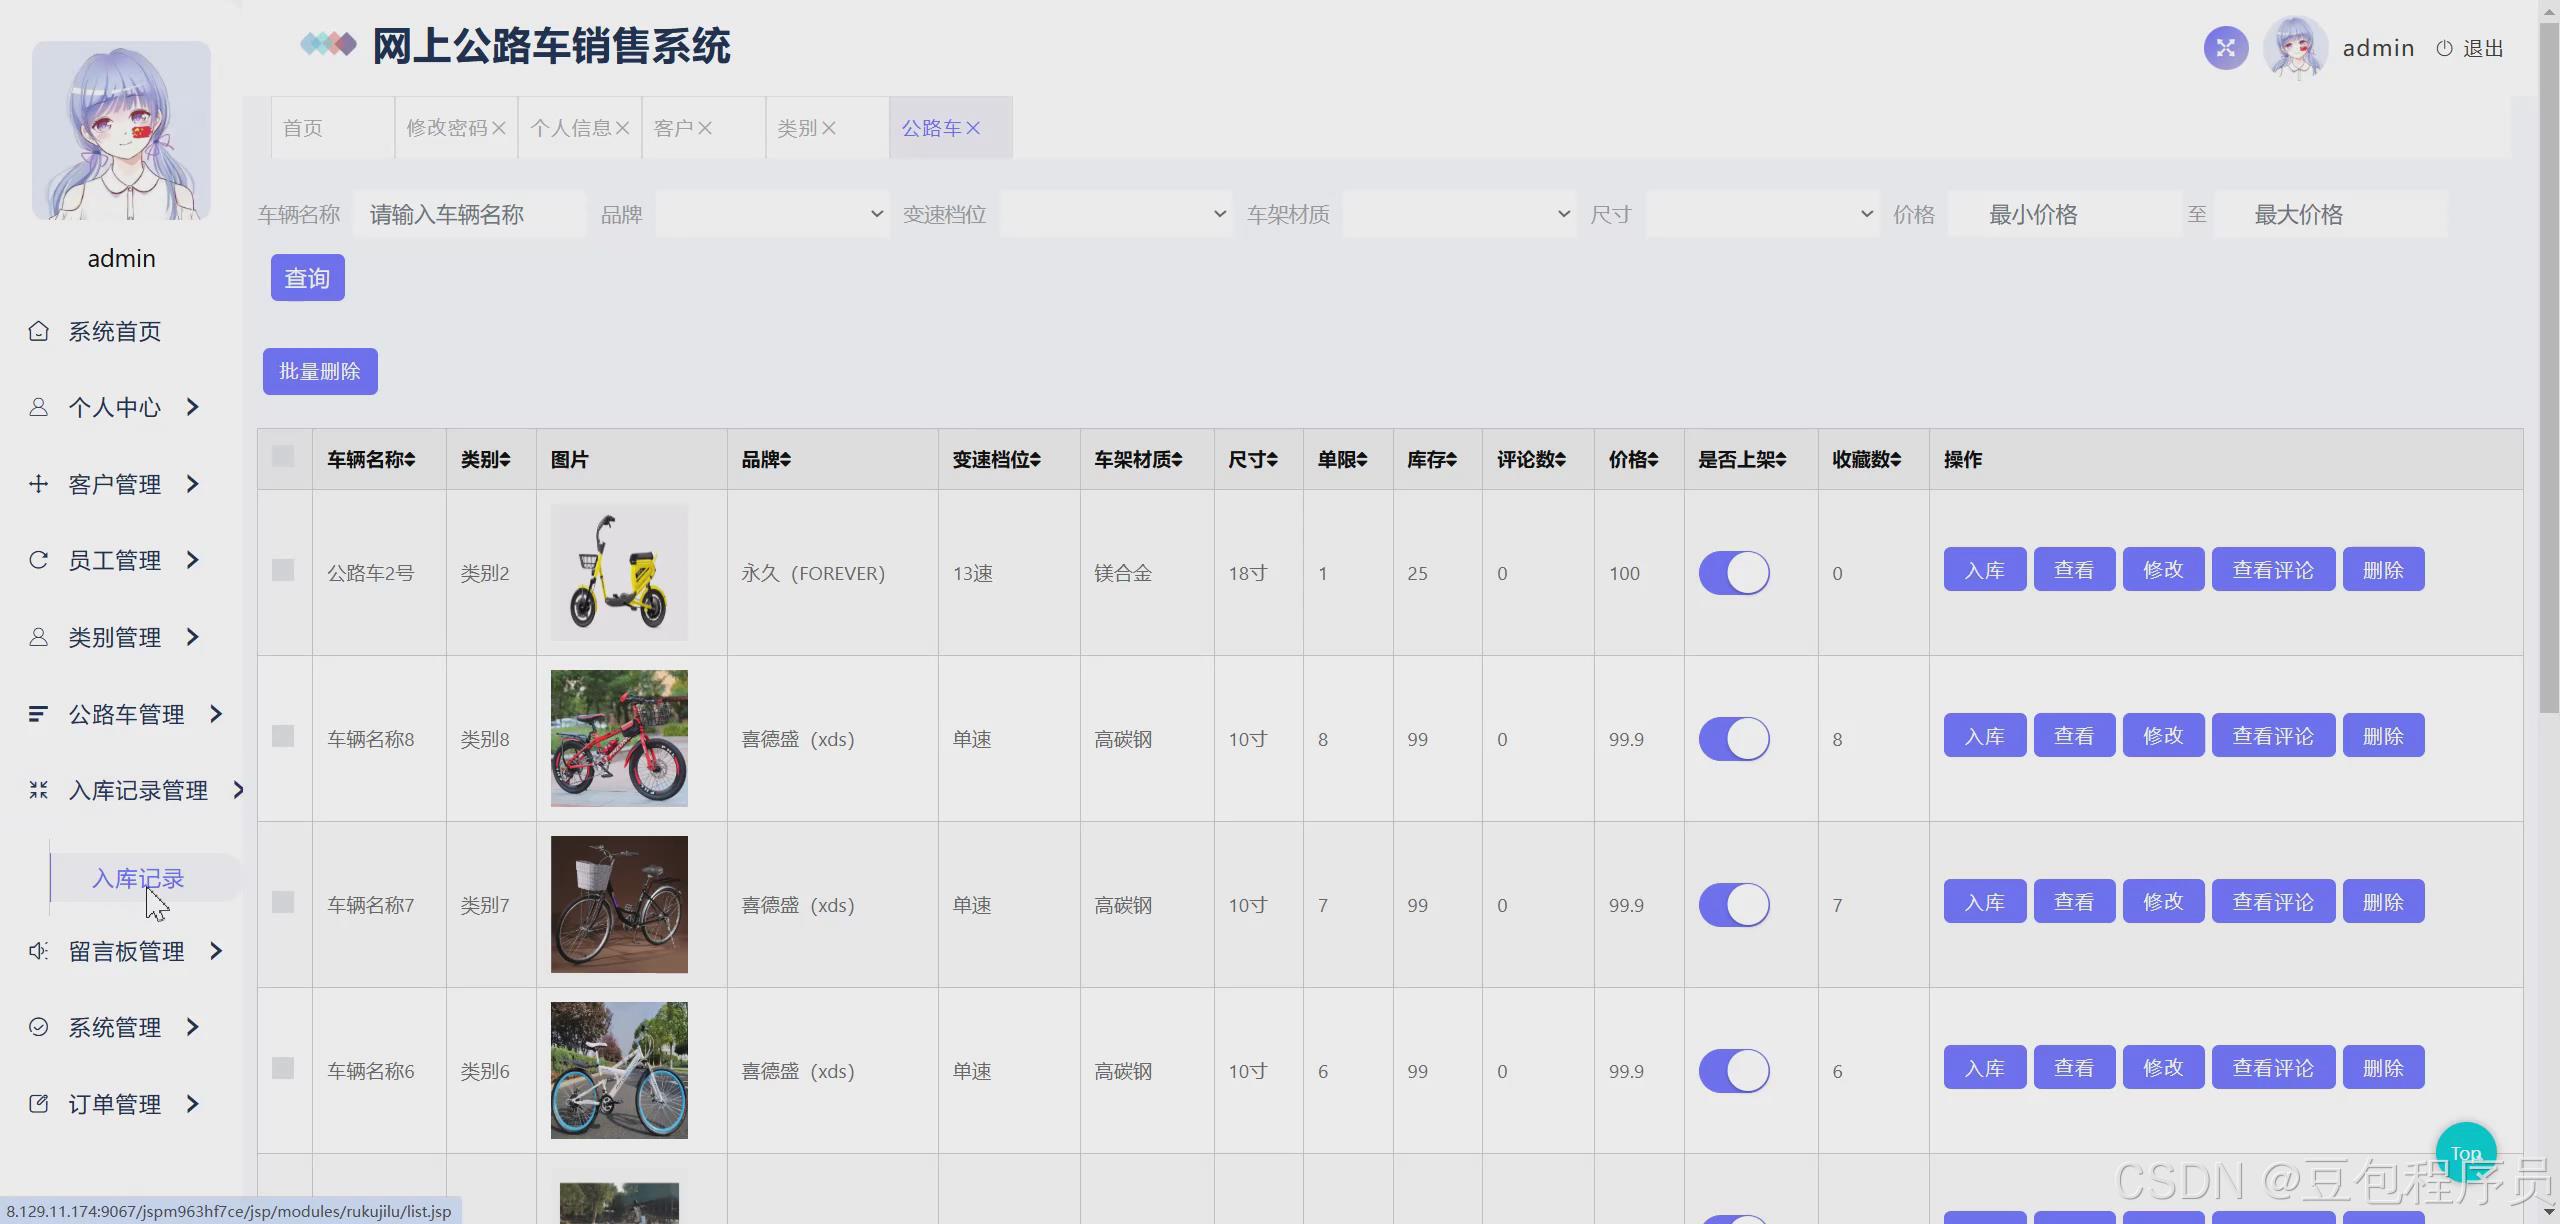Open the 变速档位 dropdown

pyautogui.click(x=1115, y=213)
